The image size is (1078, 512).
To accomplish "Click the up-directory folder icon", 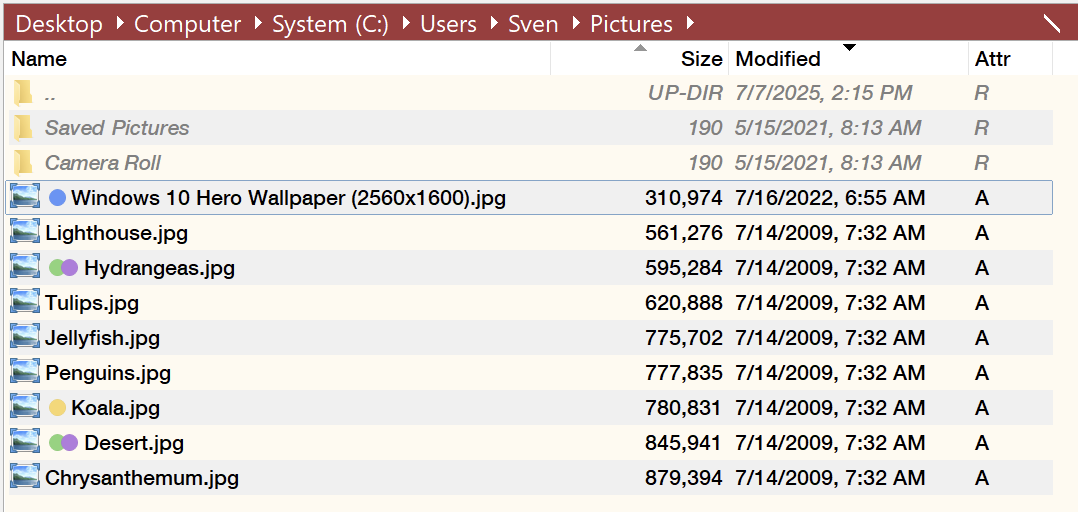I will (x=23, y=92).
